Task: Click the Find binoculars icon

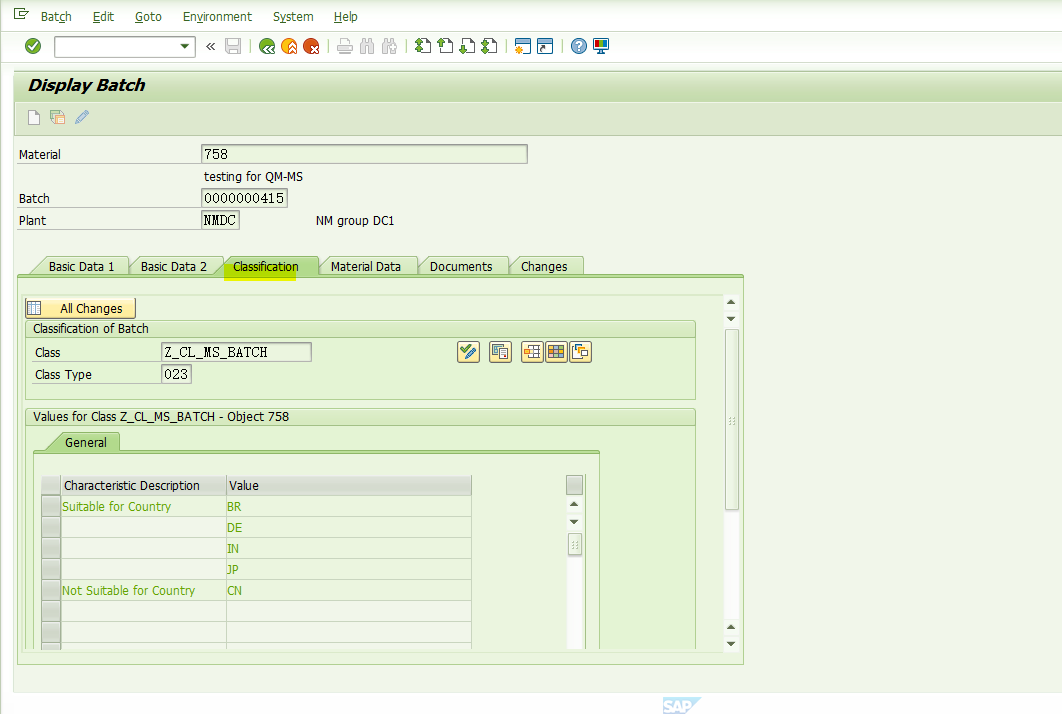Action: coord(367,46)
